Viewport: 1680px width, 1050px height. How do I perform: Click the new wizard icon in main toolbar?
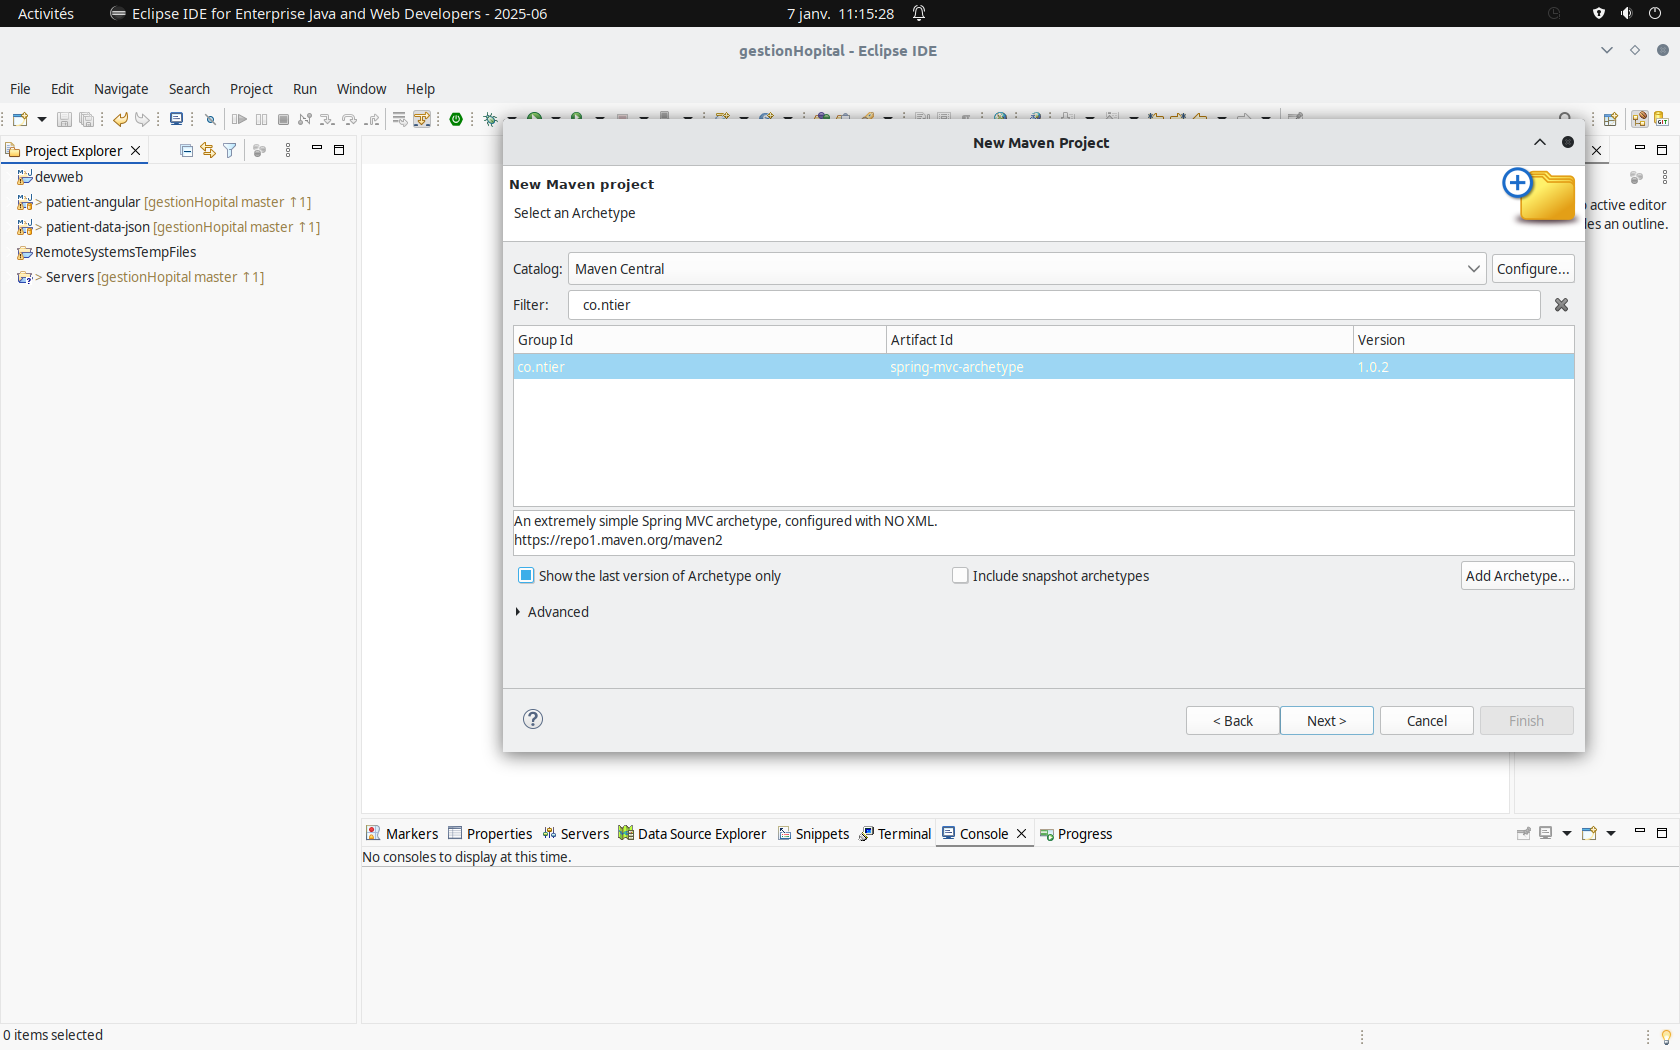20,119
